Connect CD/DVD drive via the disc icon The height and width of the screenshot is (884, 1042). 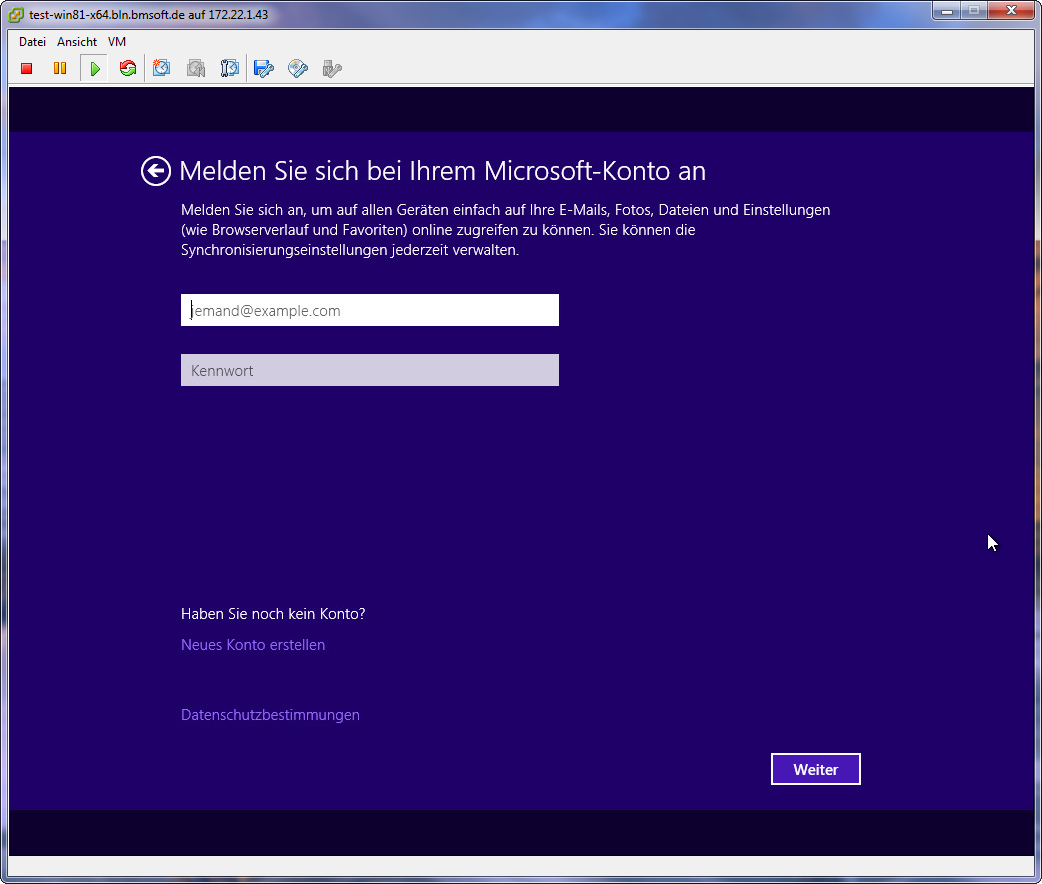pos(298,68)
